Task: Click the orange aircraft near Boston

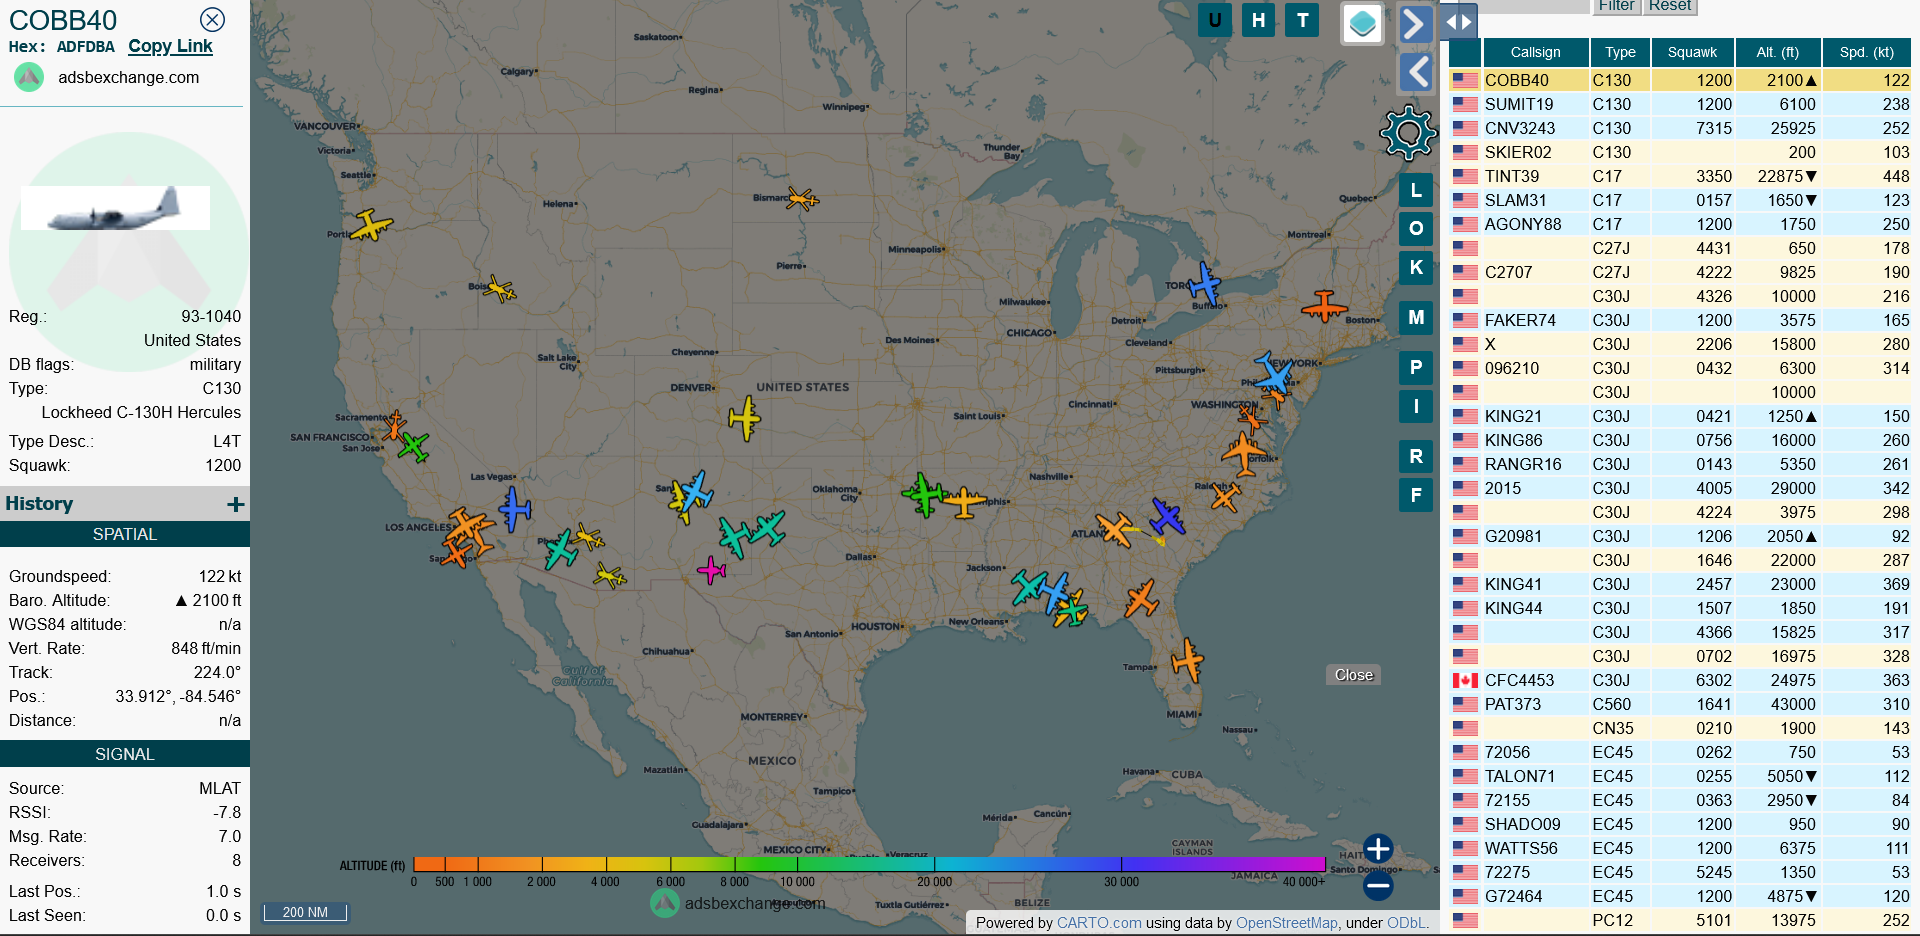Action: [1324, 306]
